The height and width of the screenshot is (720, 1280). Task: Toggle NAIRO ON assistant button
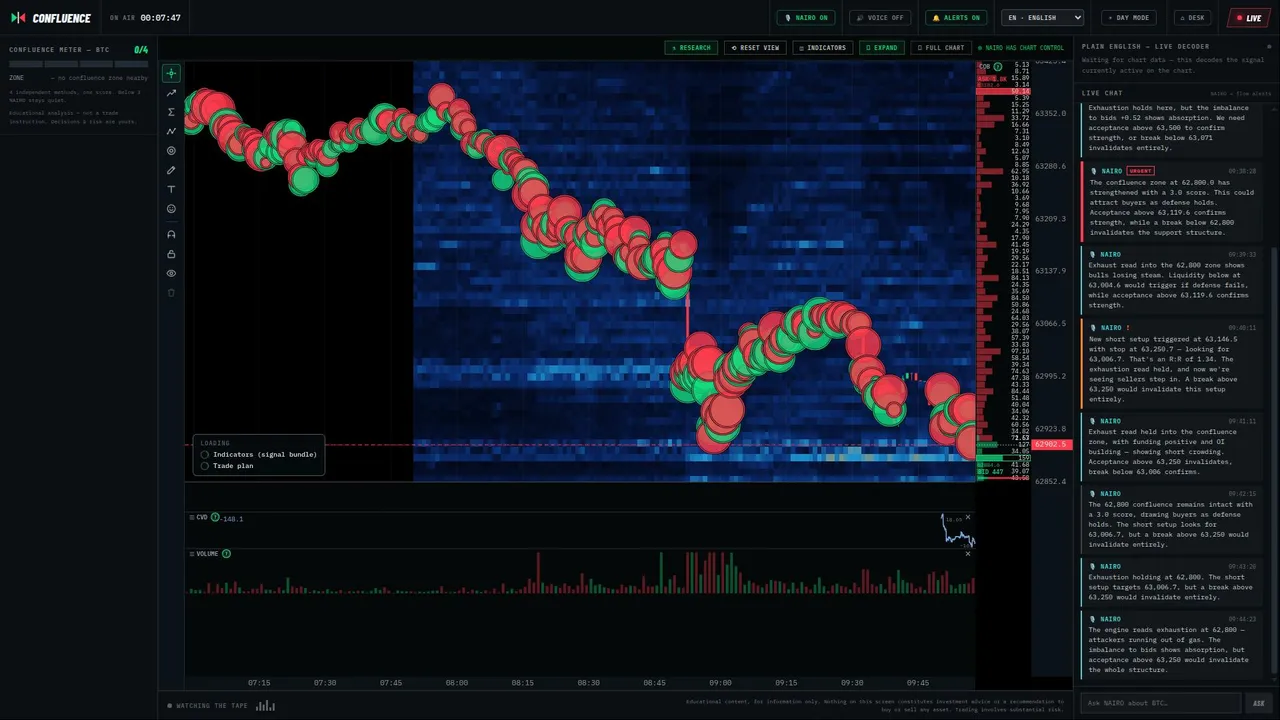(806, 18)
